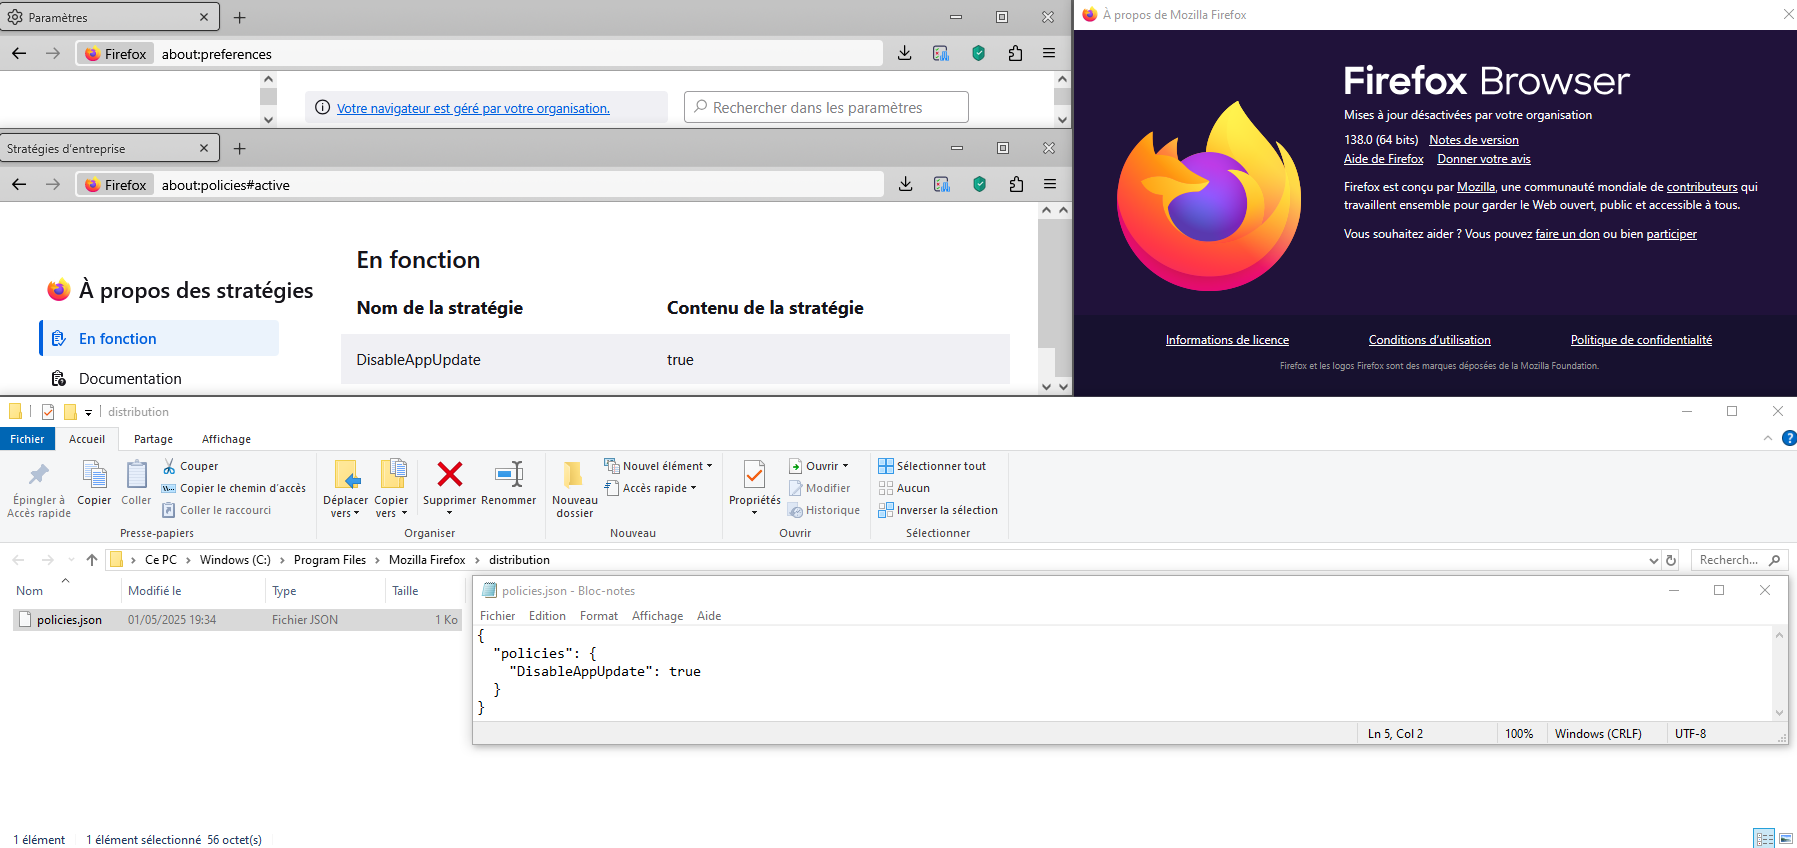Image resolution: width=1797 pixels, height=848 pixels.
Task: Click Propriétés icon in ribbon
Action: 755,474
